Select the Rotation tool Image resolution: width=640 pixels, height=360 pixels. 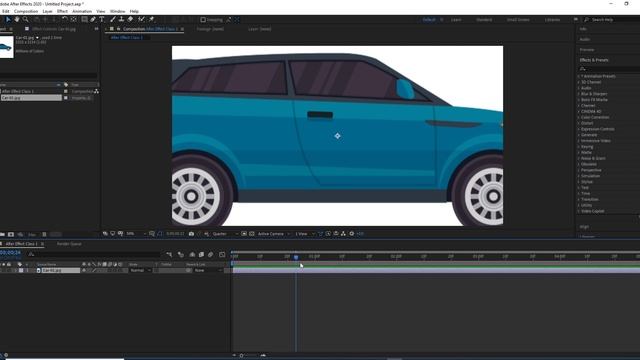(x=65, y=20)
